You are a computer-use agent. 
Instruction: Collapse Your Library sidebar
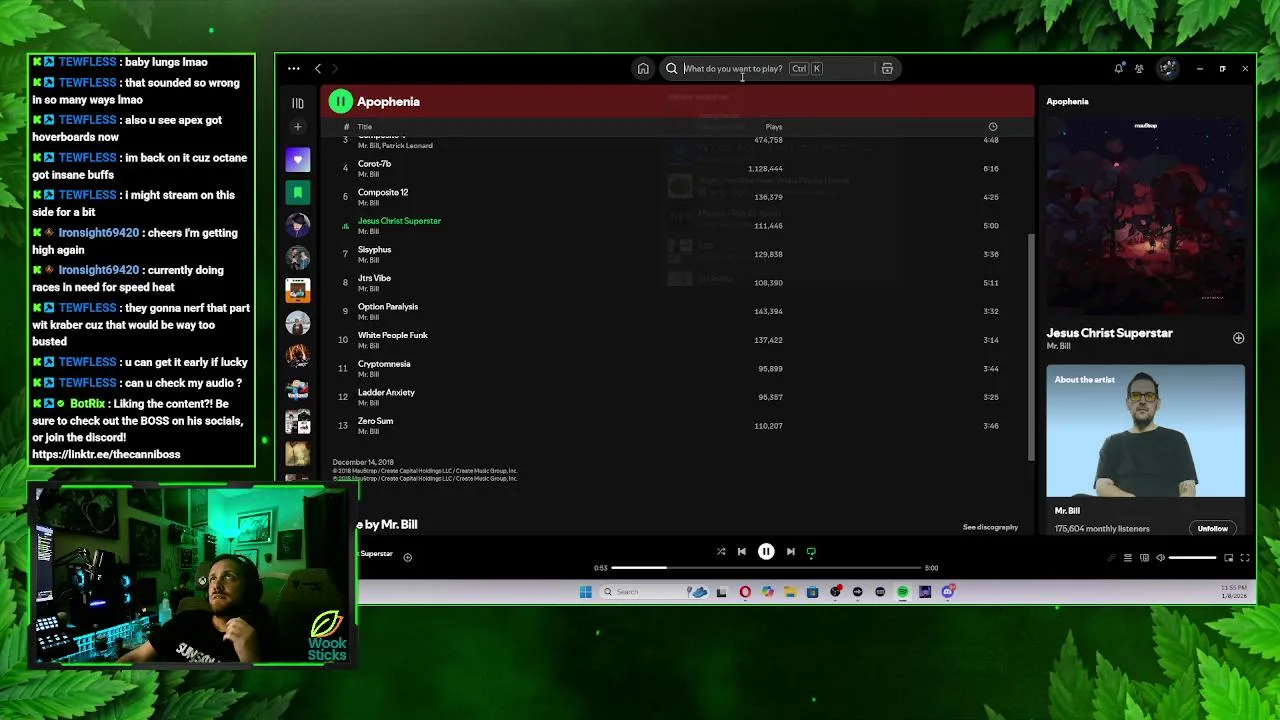298,103
